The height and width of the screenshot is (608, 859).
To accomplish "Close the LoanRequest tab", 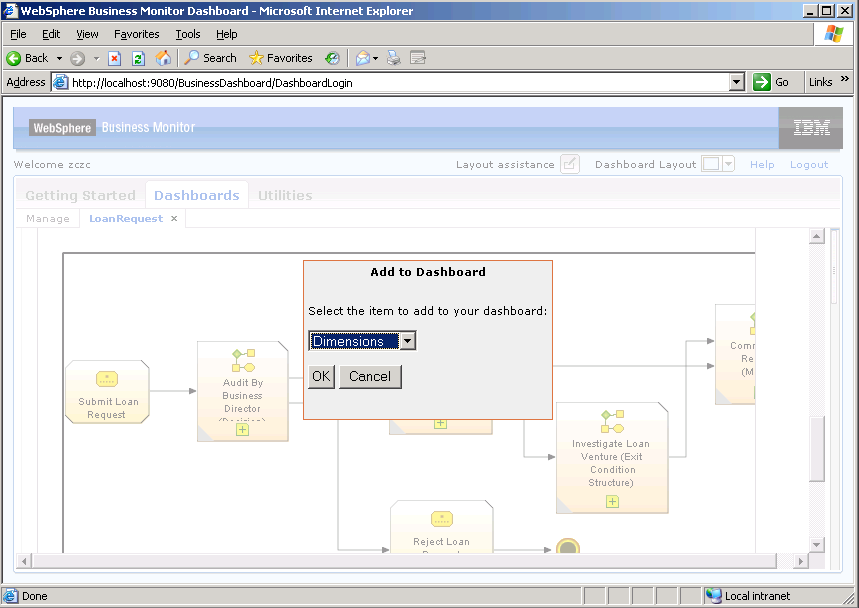I will [x=174, y=219].
